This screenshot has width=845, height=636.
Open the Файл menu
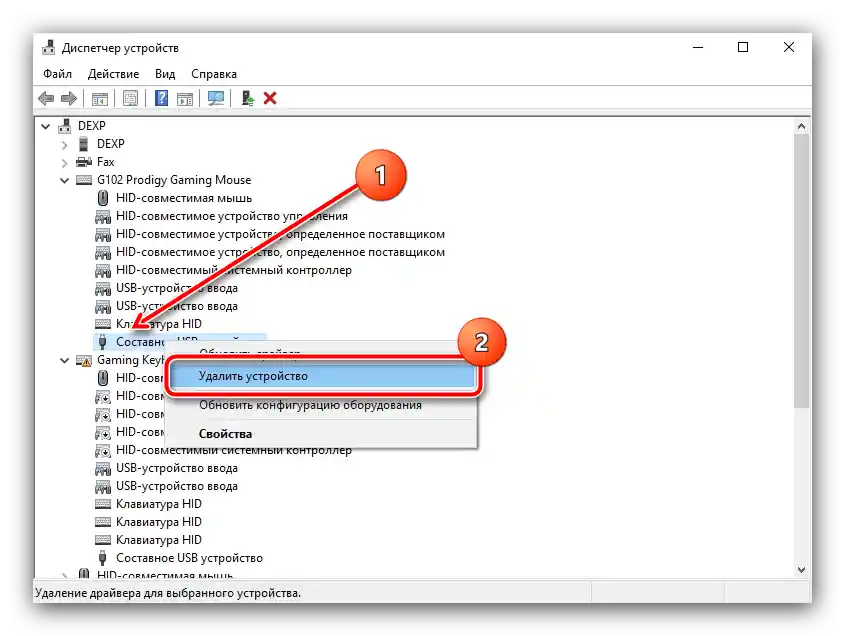pos(57,74)
